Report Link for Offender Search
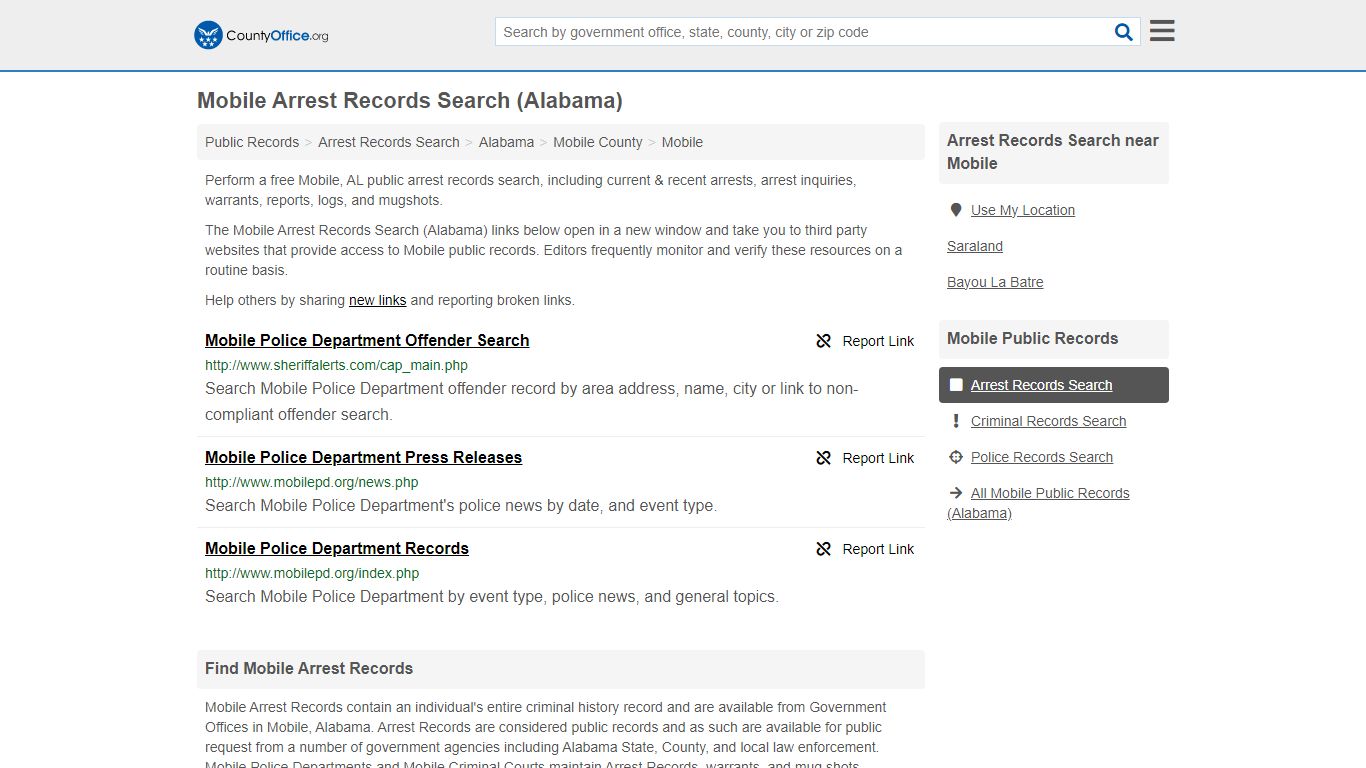Image resolution: width=1366 pixels, height=768 pixels. [x=865, y=341]
